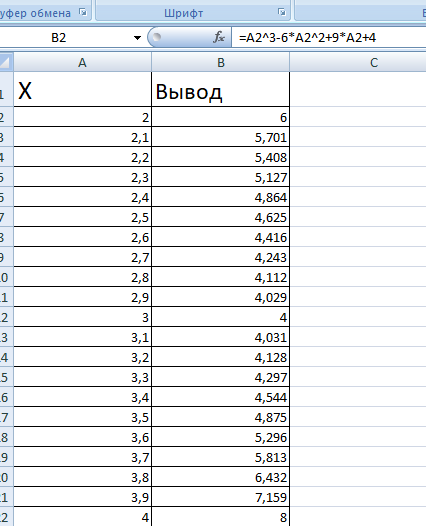The height and width of the screenshot is (526, 426).
Task: Open the Font group dialog launcher
Action: pyautogui.click(x=282, y=12)
